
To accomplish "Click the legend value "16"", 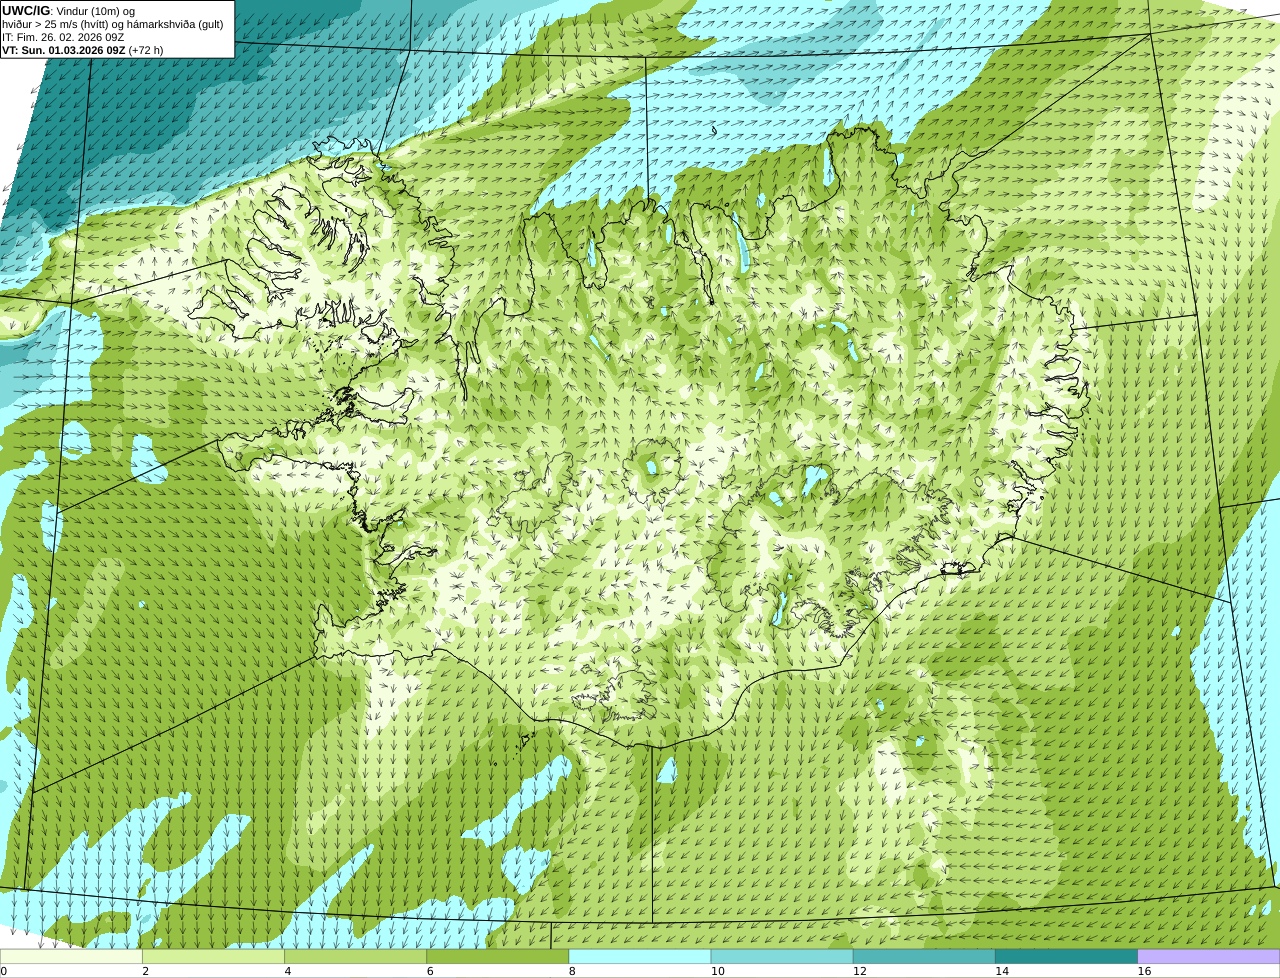I will pyautogui.click(x=1144, y=971).
